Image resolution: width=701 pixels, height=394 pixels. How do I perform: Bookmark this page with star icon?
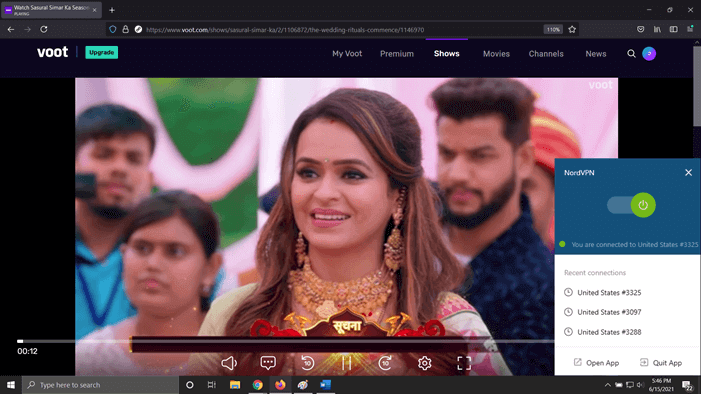point(572,30)
